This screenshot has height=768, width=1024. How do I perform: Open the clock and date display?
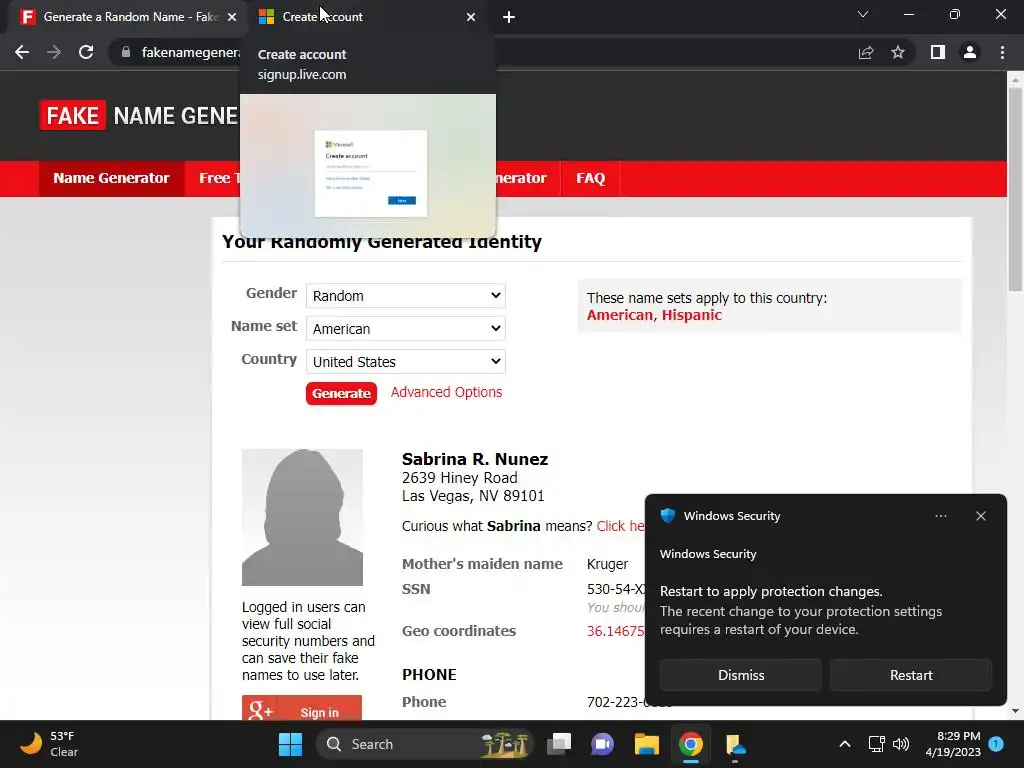(x=953, y=744)
